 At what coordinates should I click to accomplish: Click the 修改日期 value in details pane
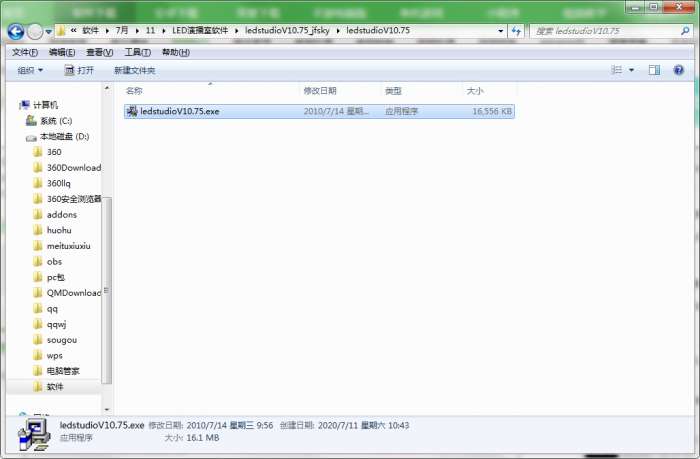click(x=229, y=425)
